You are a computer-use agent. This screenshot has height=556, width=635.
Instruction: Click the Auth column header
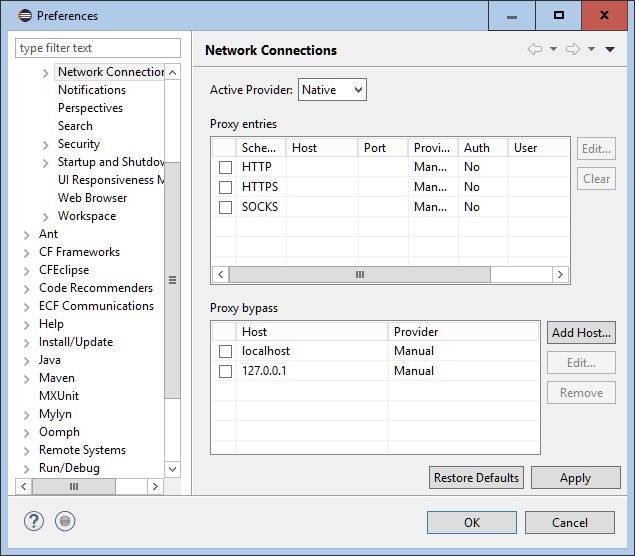[x=483, y=148]
